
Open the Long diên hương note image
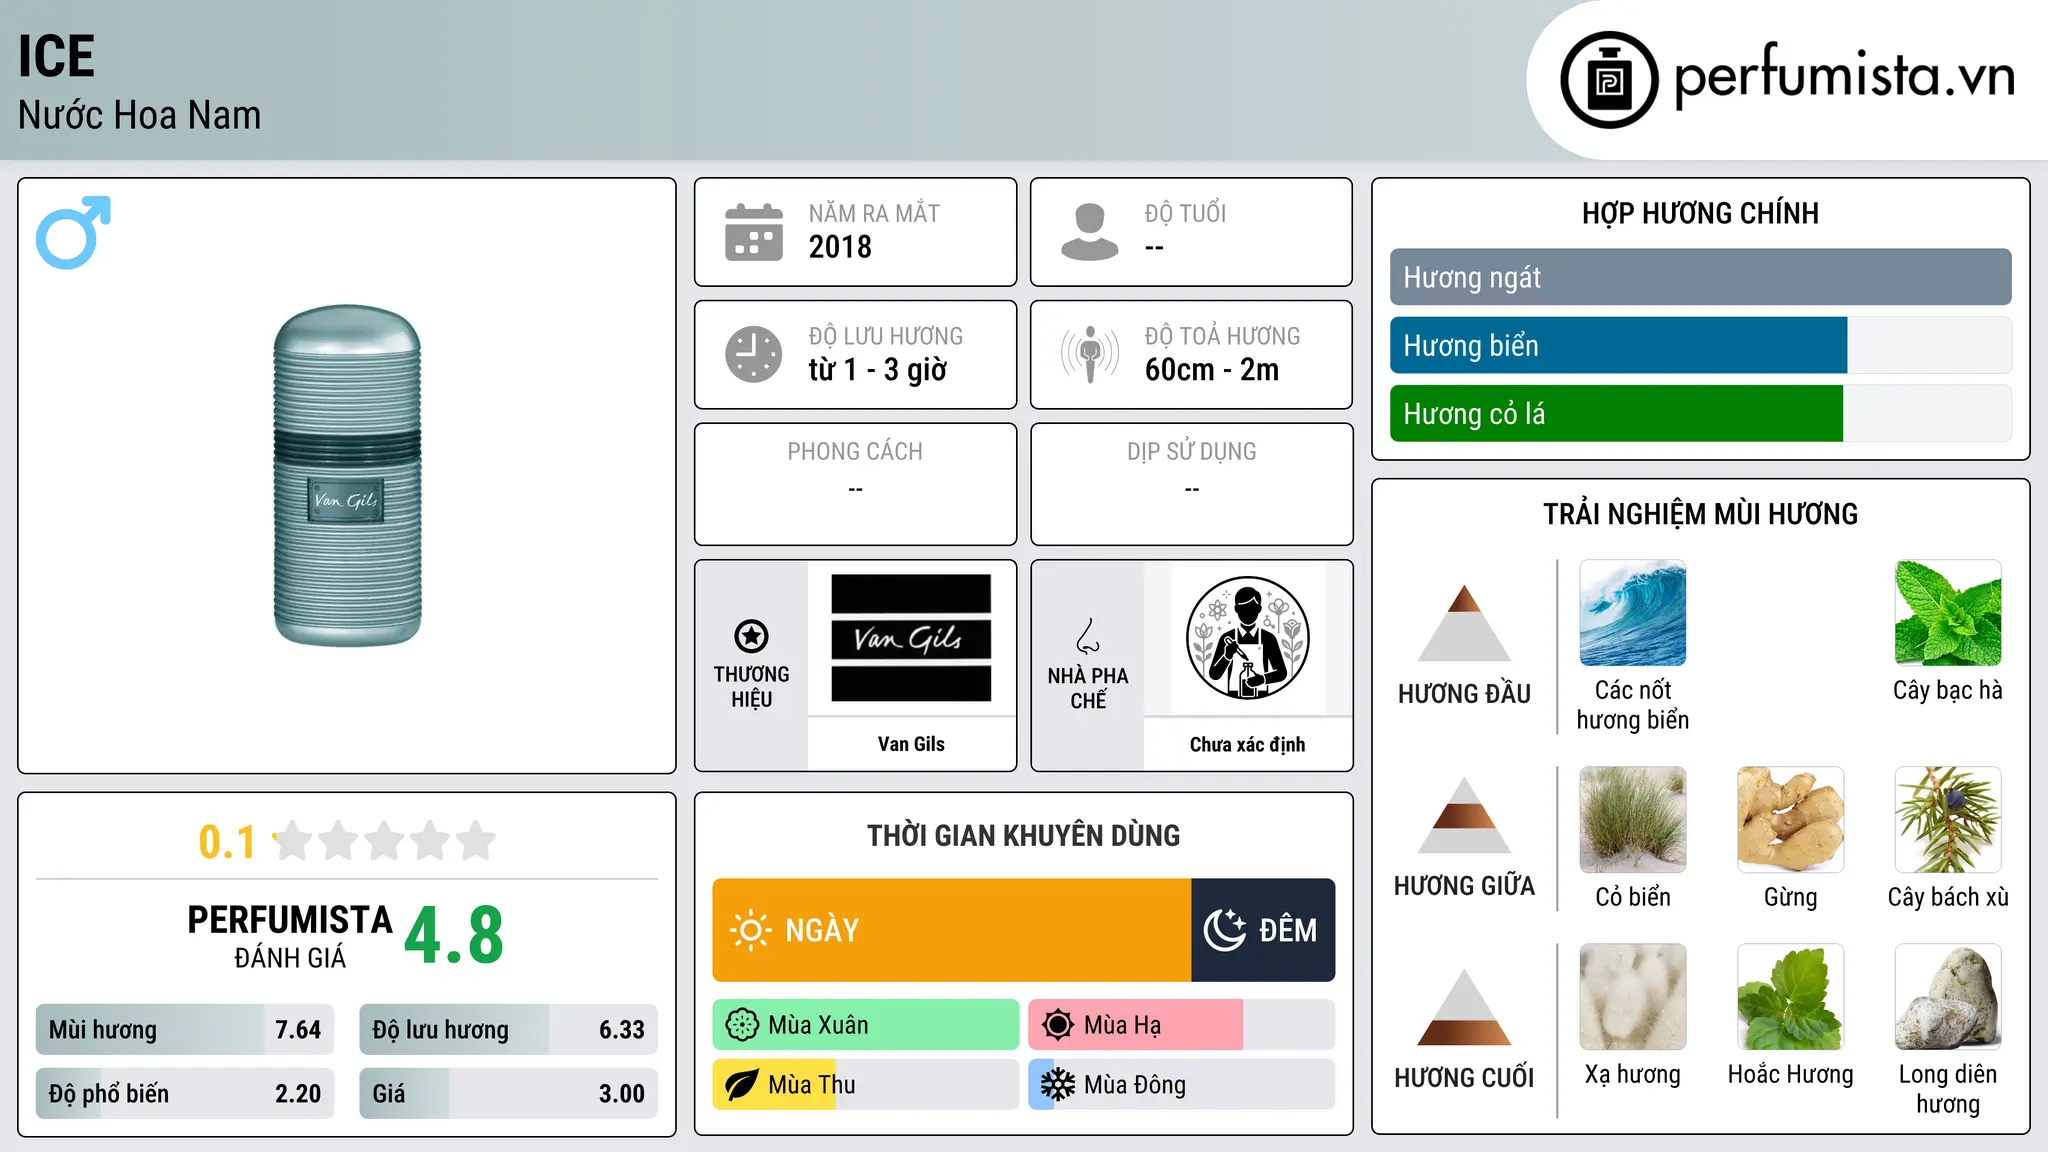[x=1948, y=997]
